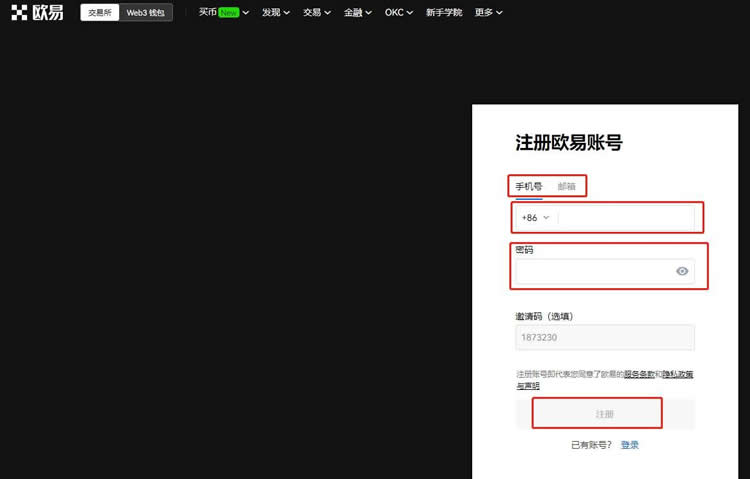Open the 金融 dropdown
Image resolution: width=750 pixels, height=479 pixels.
(x=357, y=13)
